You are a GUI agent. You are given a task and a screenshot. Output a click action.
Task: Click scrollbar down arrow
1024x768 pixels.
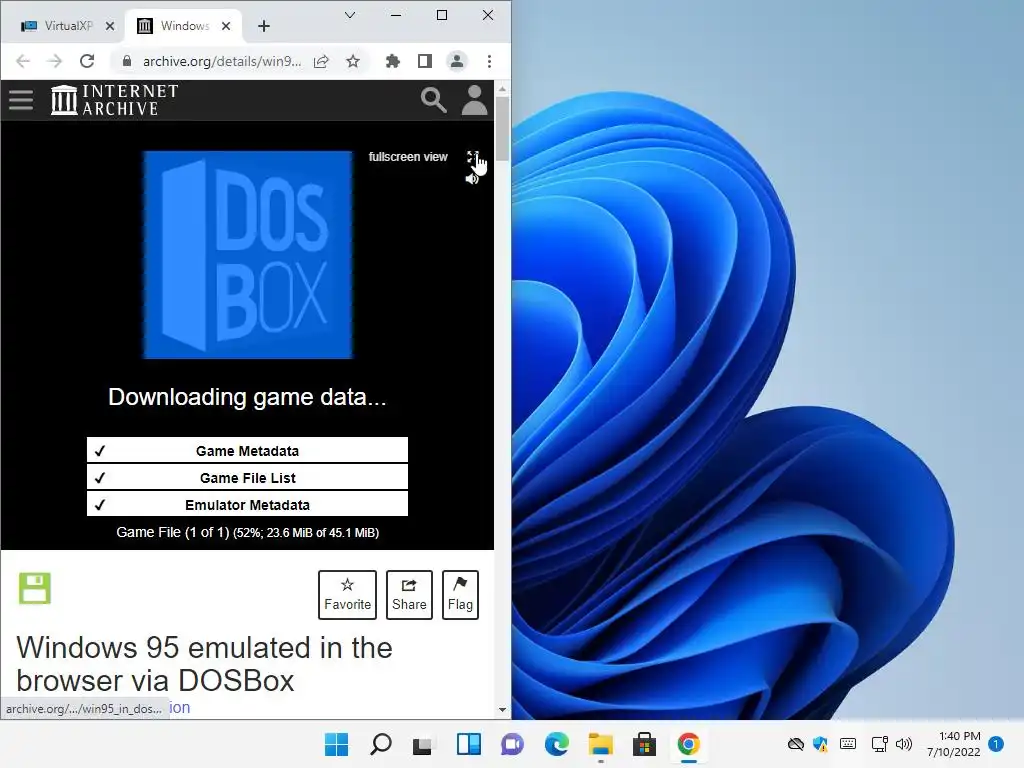(502, 710)
